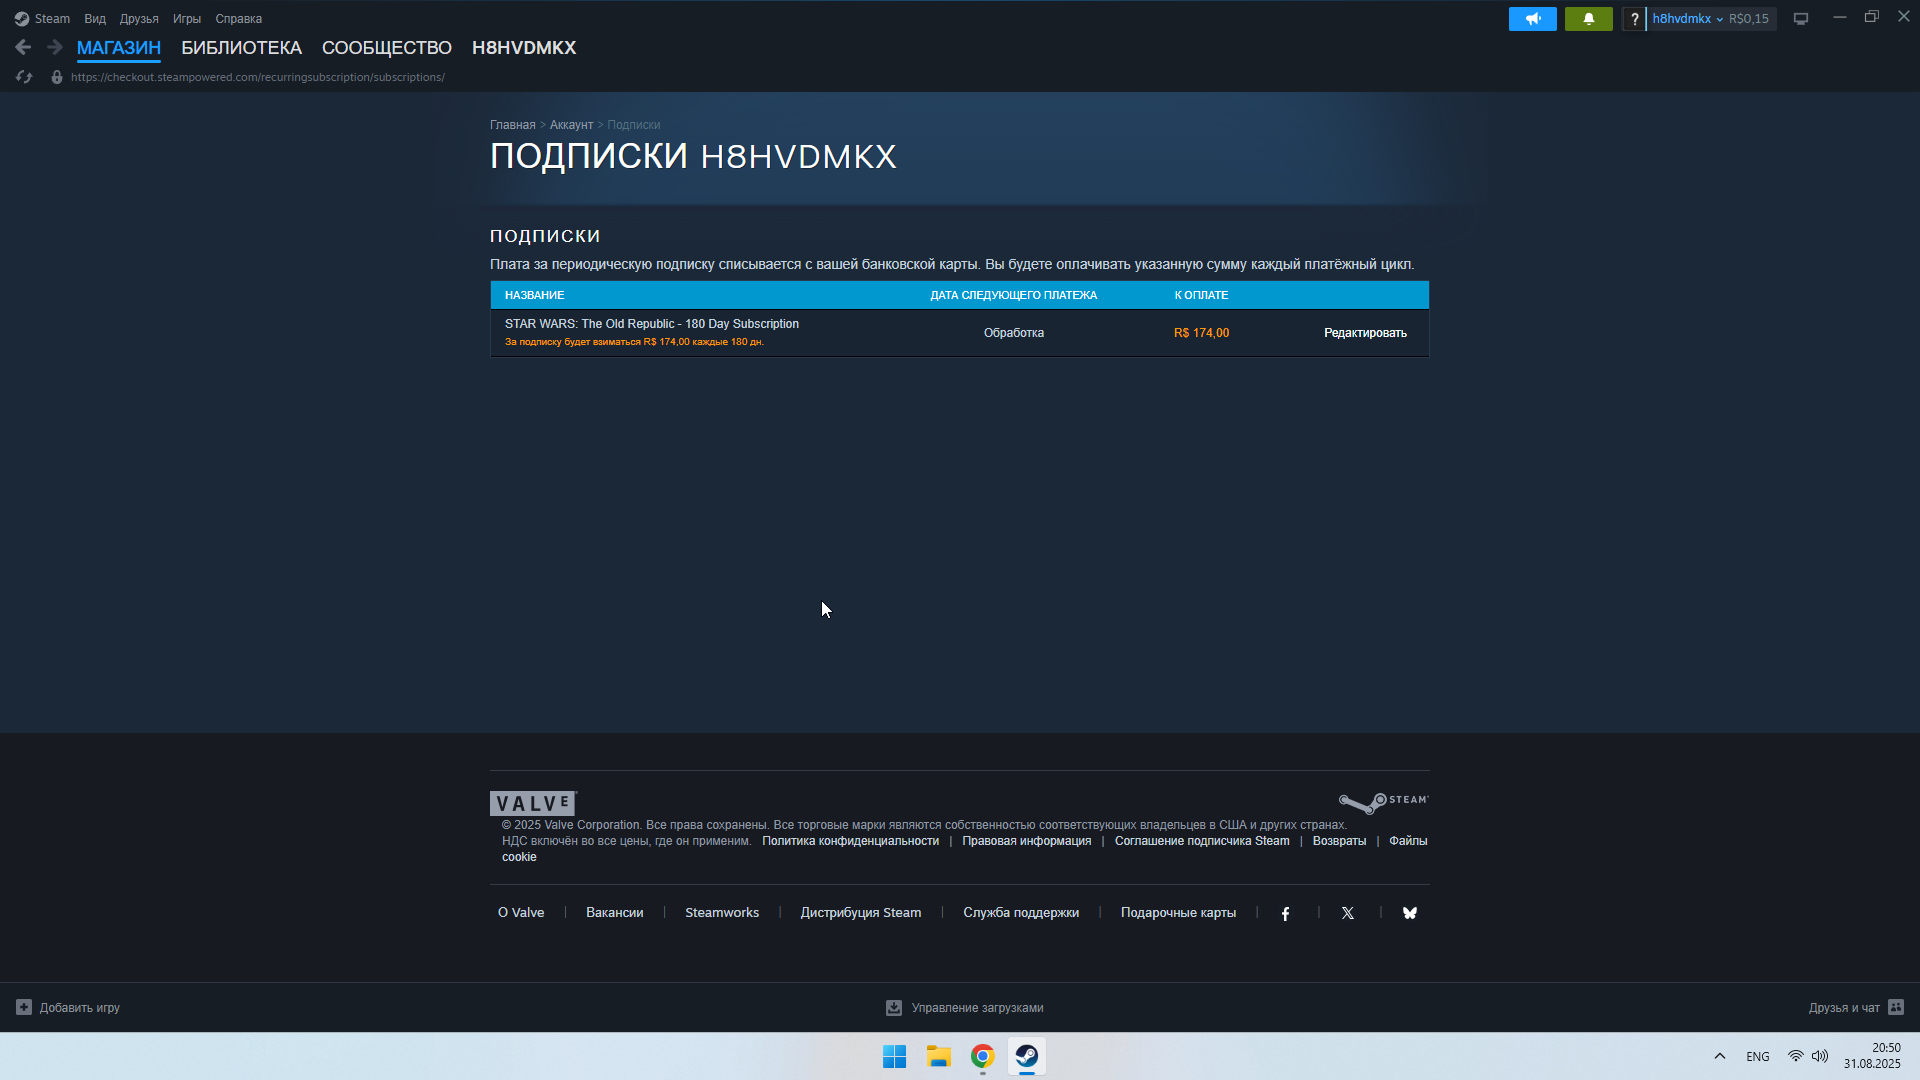Click the wallet balance R$0,15
Image resolution: width=1920 pixels, height=1080 pixels.
(1749, 19)
